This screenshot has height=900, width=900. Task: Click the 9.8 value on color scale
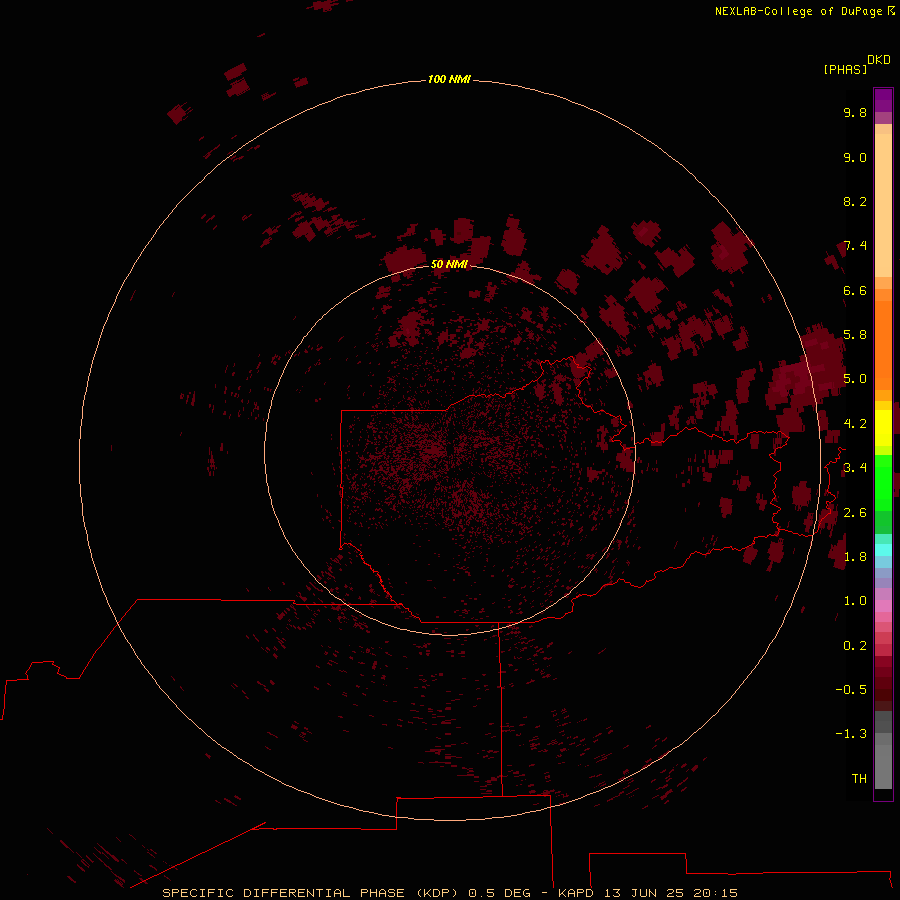(x=855, y=112)
